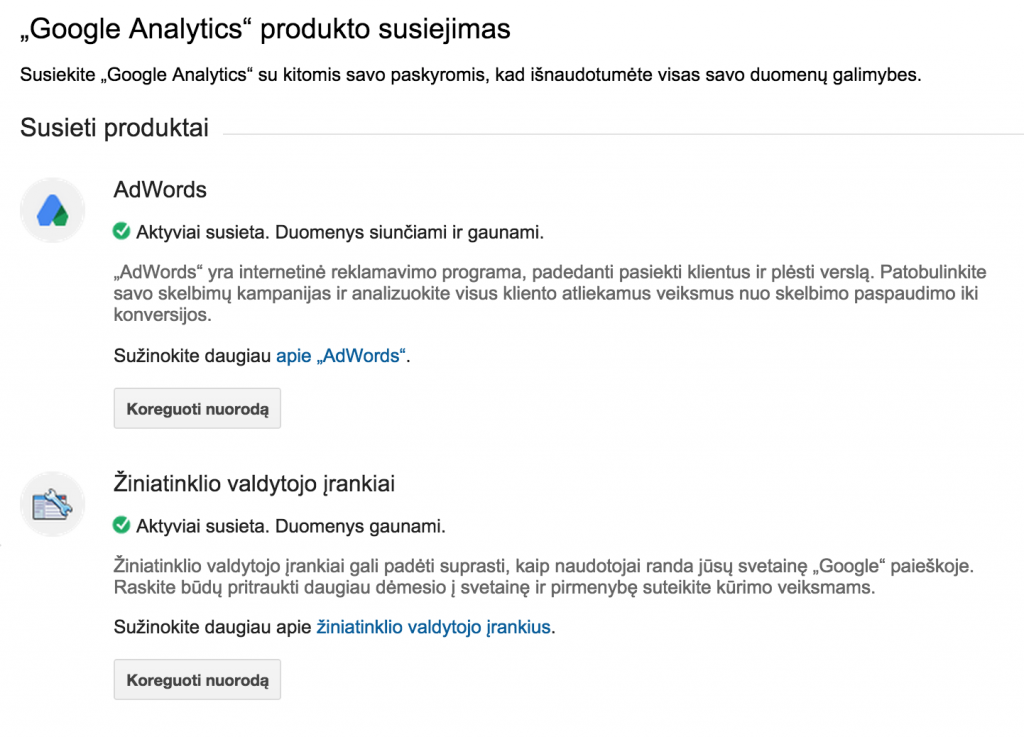Viewport: 1024px width, 737px height.
Task: Click the circular AdWords icon badge
Action: (x=52, y=210)
